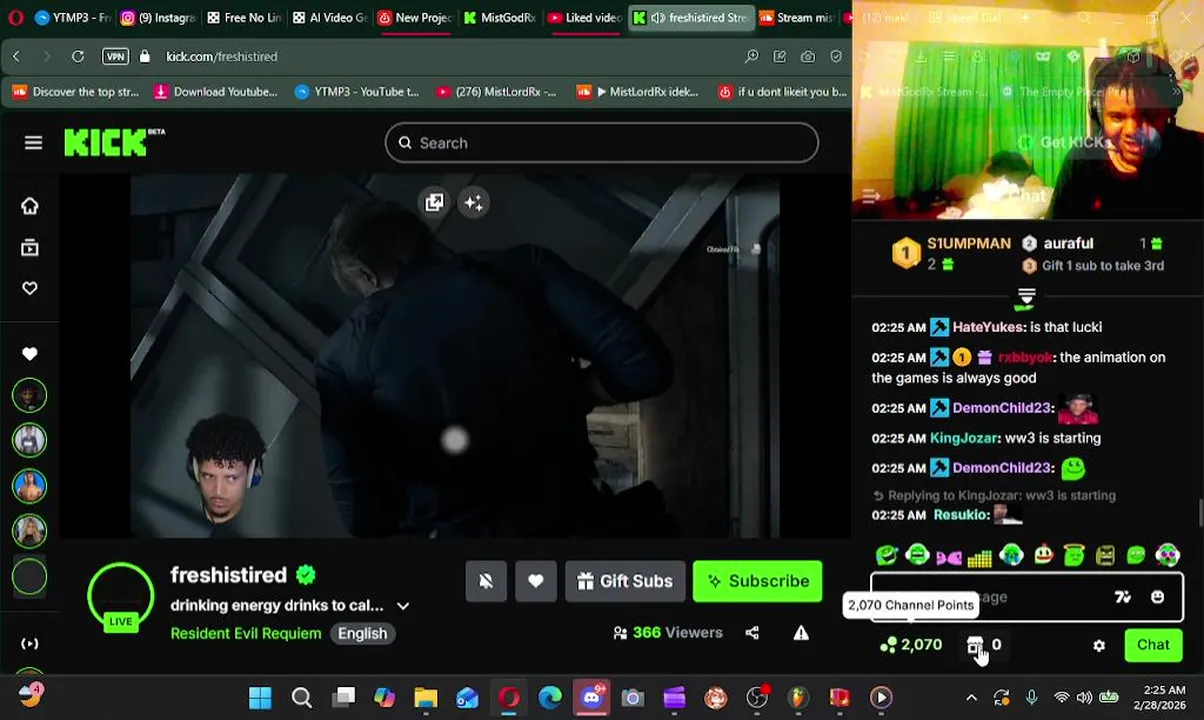
Task: Open Resident Evil Requiem category link
Action: point(246,633)
